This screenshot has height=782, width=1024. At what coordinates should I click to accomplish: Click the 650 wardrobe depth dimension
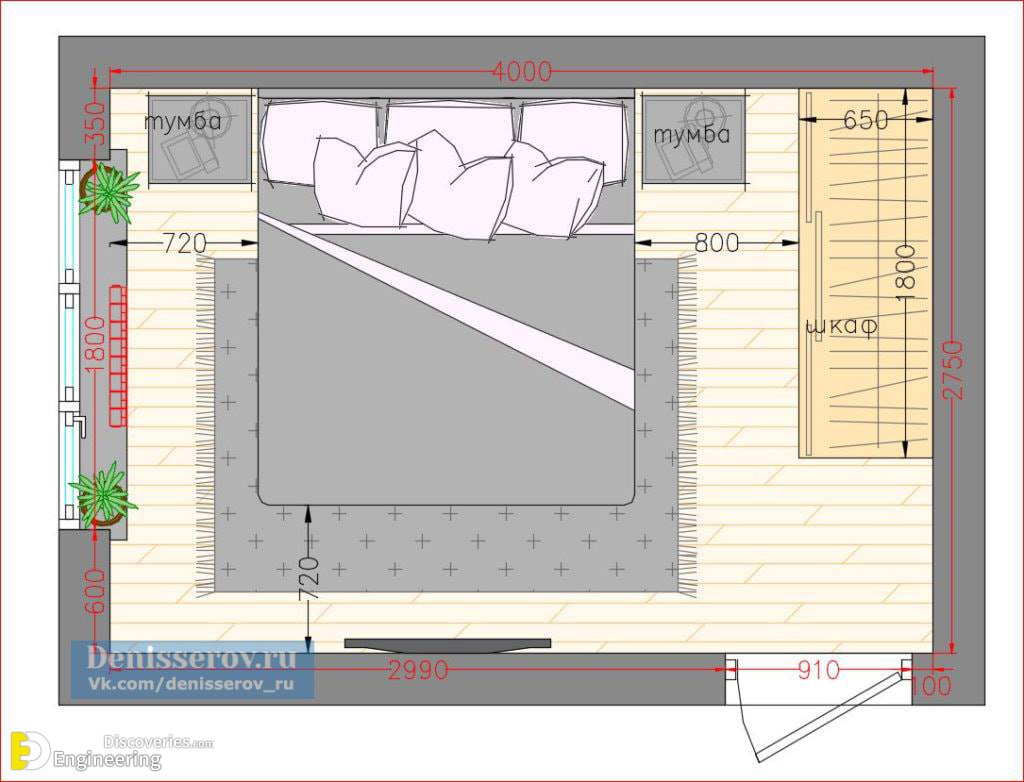pos(865,120)
